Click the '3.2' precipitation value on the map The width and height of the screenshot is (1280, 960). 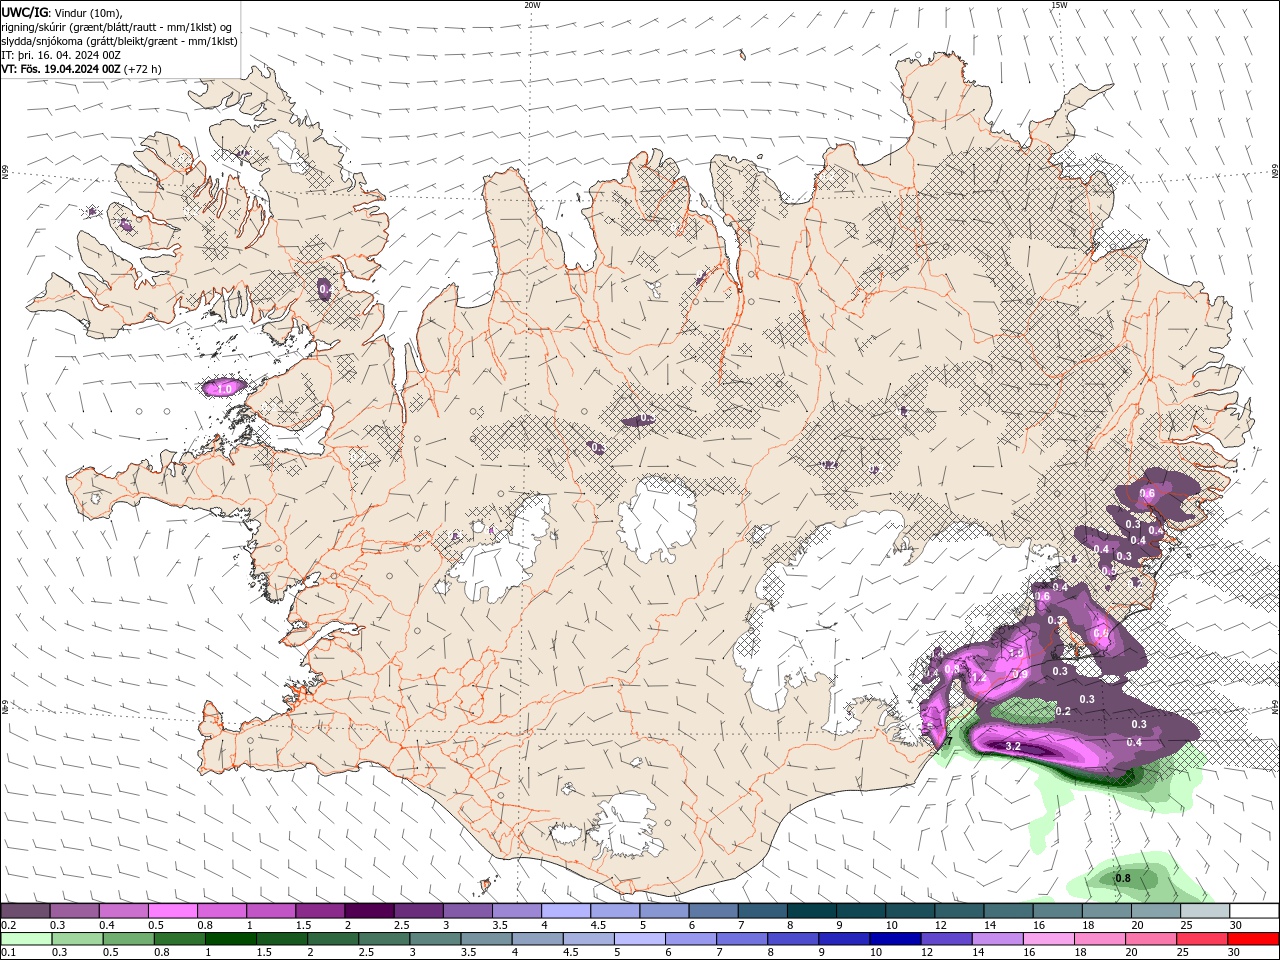point(1012,746)
